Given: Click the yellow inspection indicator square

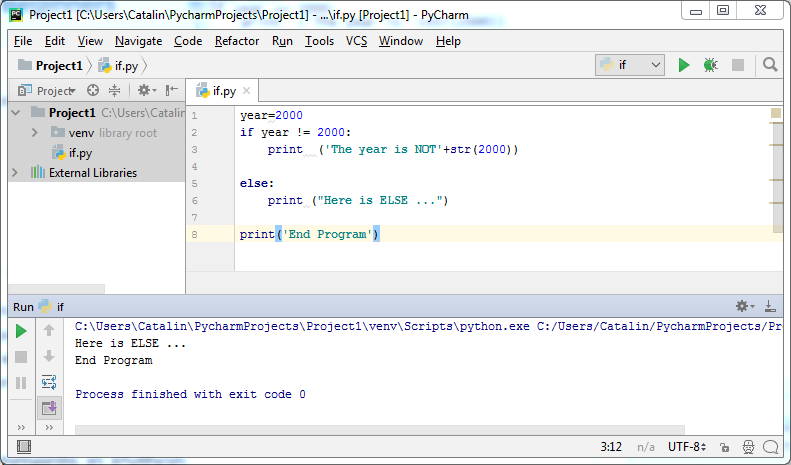Looking at the screenshot, I should click(x=776, y=113).
